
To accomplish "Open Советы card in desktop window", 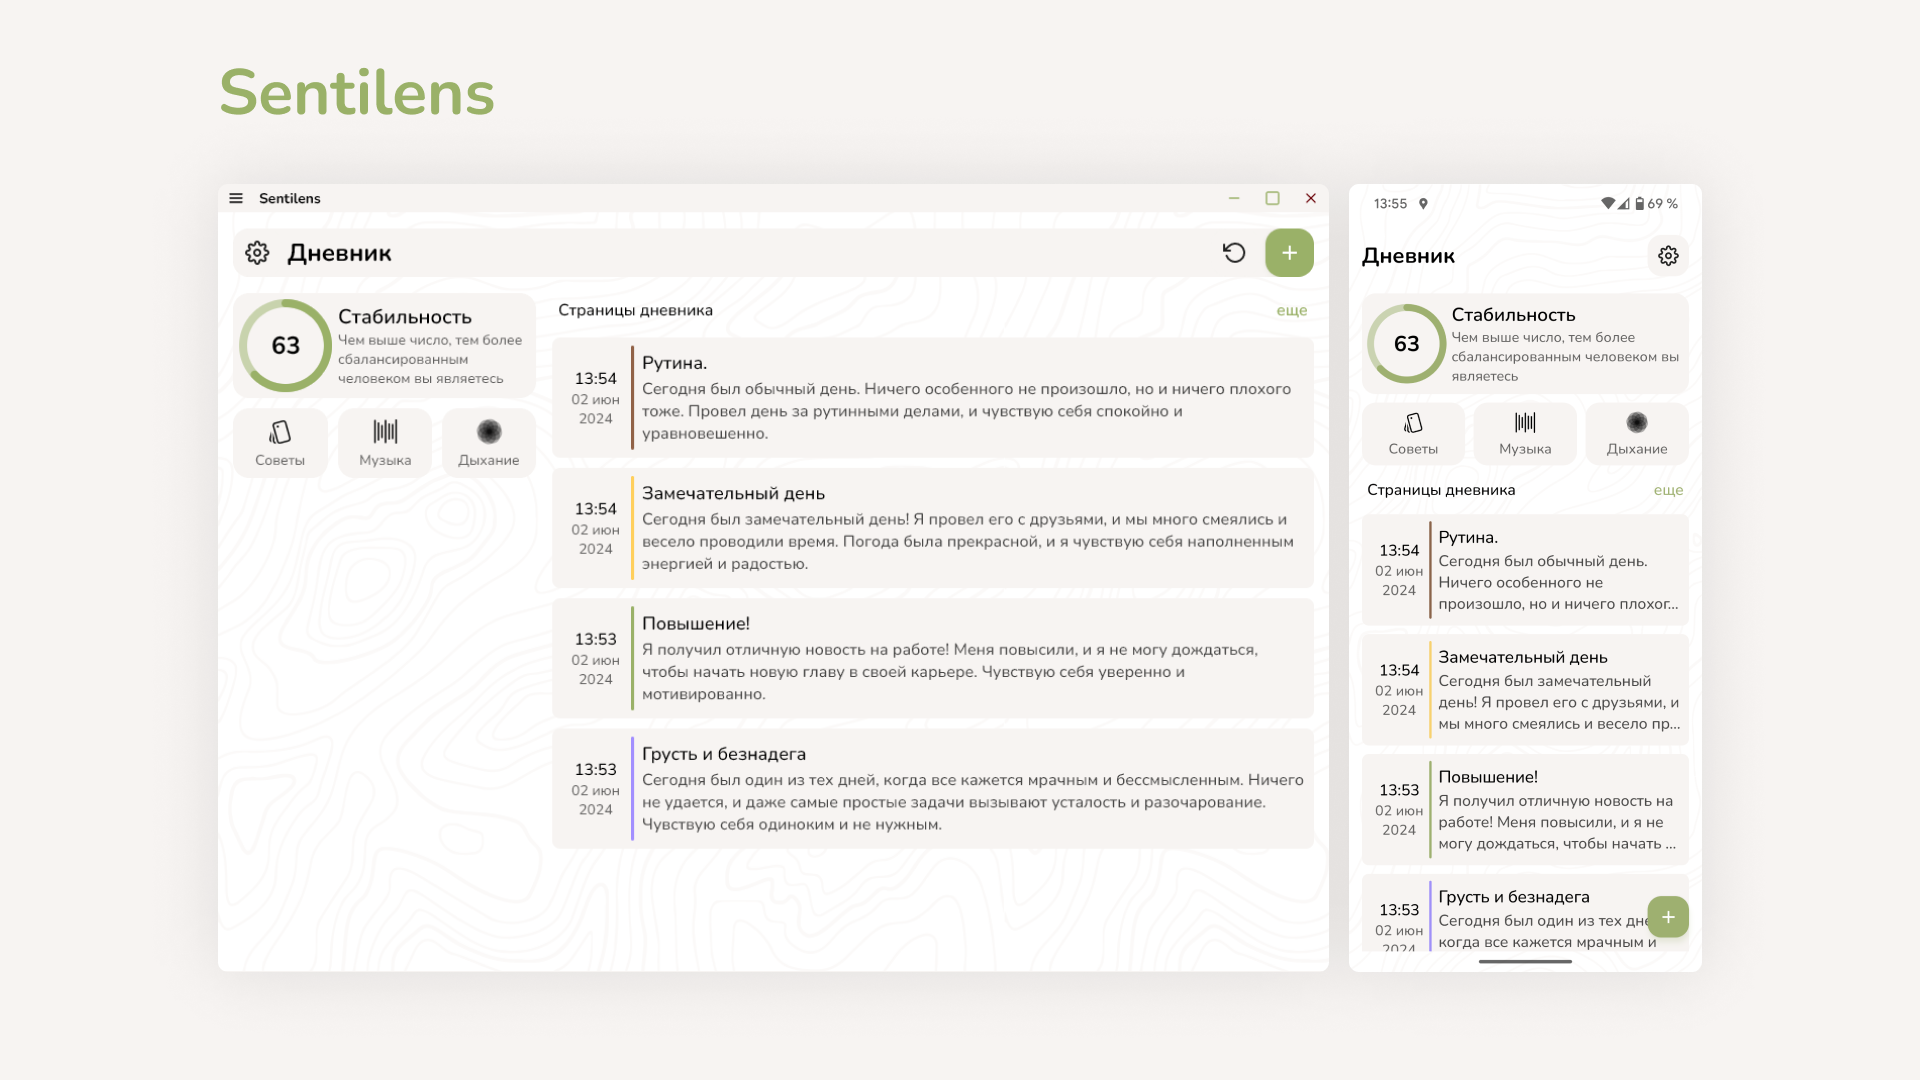I will (280, 443).
